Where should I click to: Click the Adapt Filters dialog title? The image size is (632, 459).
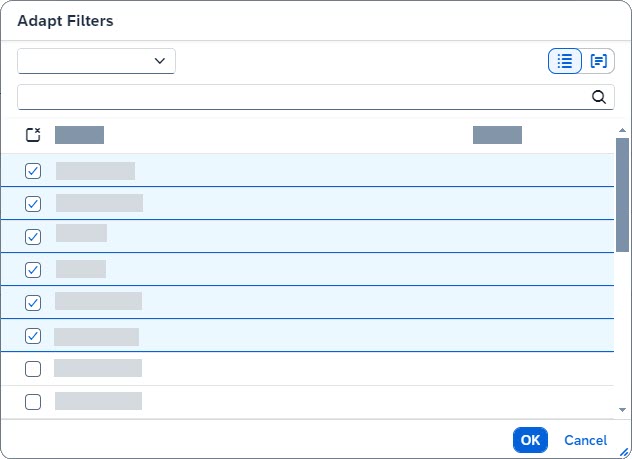click(x=65, y=20)
